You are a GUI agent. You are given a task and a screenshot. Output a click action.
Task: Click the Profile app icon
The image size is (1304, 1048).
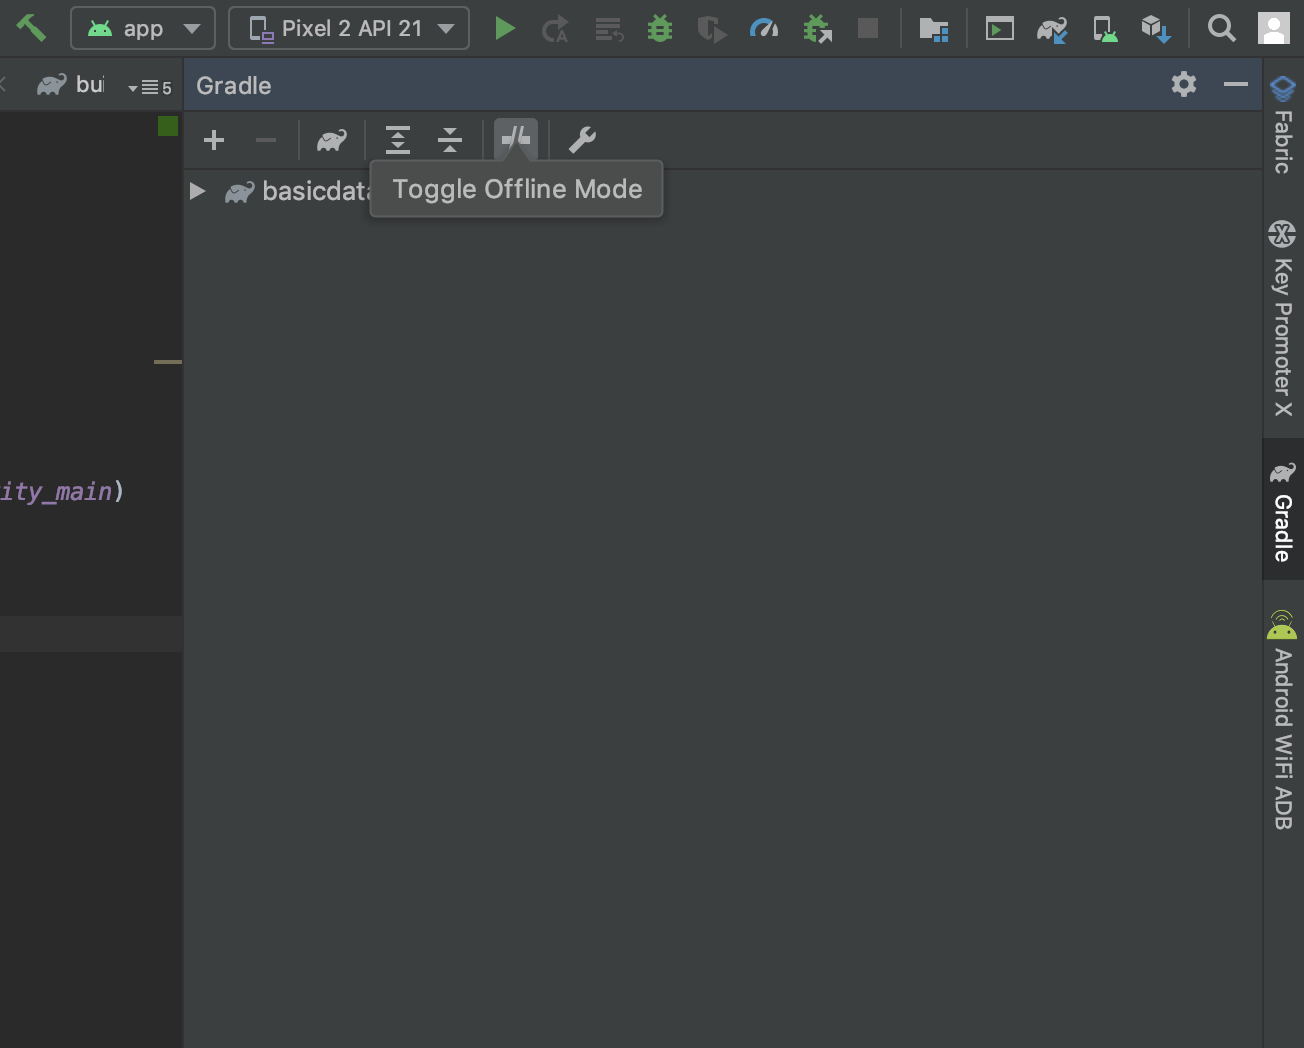pos(764,28)
